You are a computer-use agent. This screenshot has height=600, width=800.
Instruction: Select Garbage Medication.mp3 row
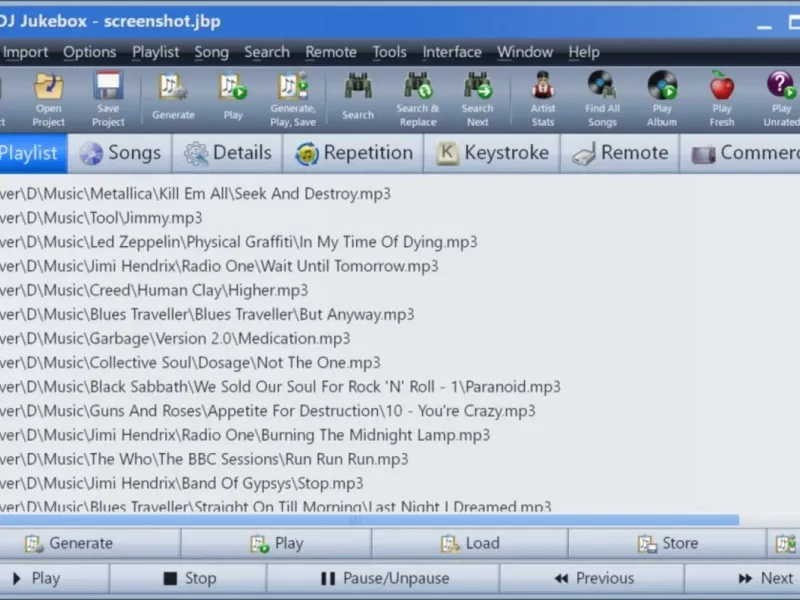click(x=400, y=338)
